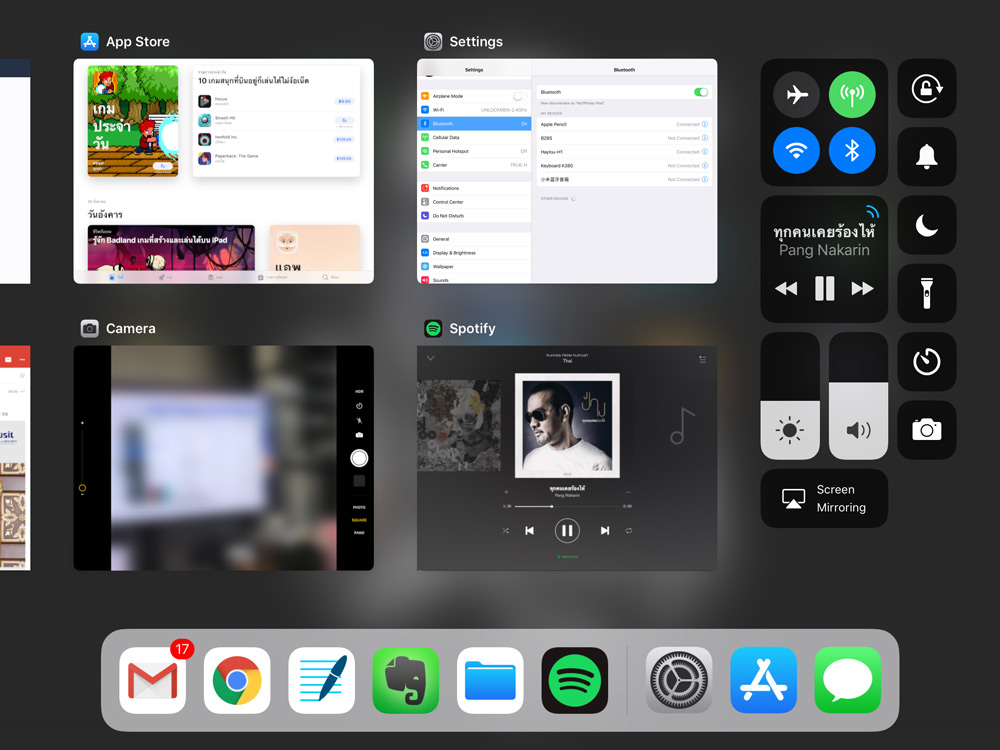Switch to the App Store app card

click(223, 171)
